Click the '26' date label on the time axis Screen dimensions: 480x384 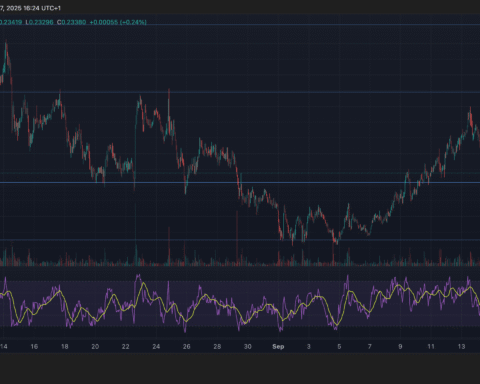pyautogui.click(x=186, y=347)
